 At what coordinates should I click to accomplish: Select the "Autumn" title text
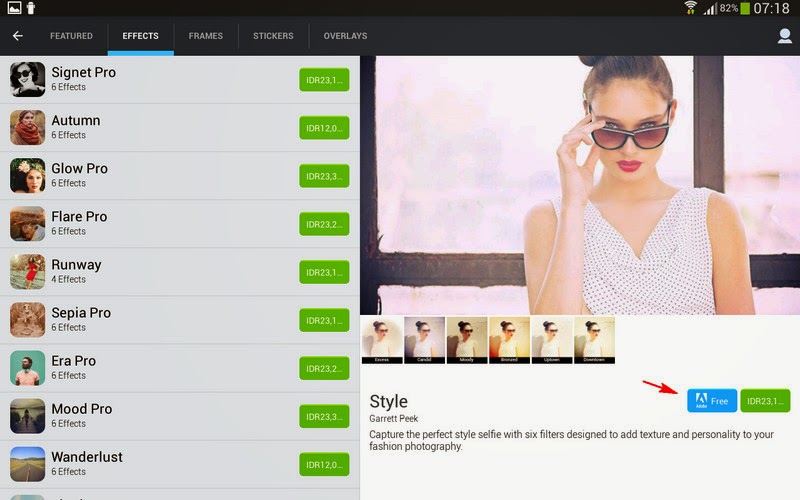[76, 120]
